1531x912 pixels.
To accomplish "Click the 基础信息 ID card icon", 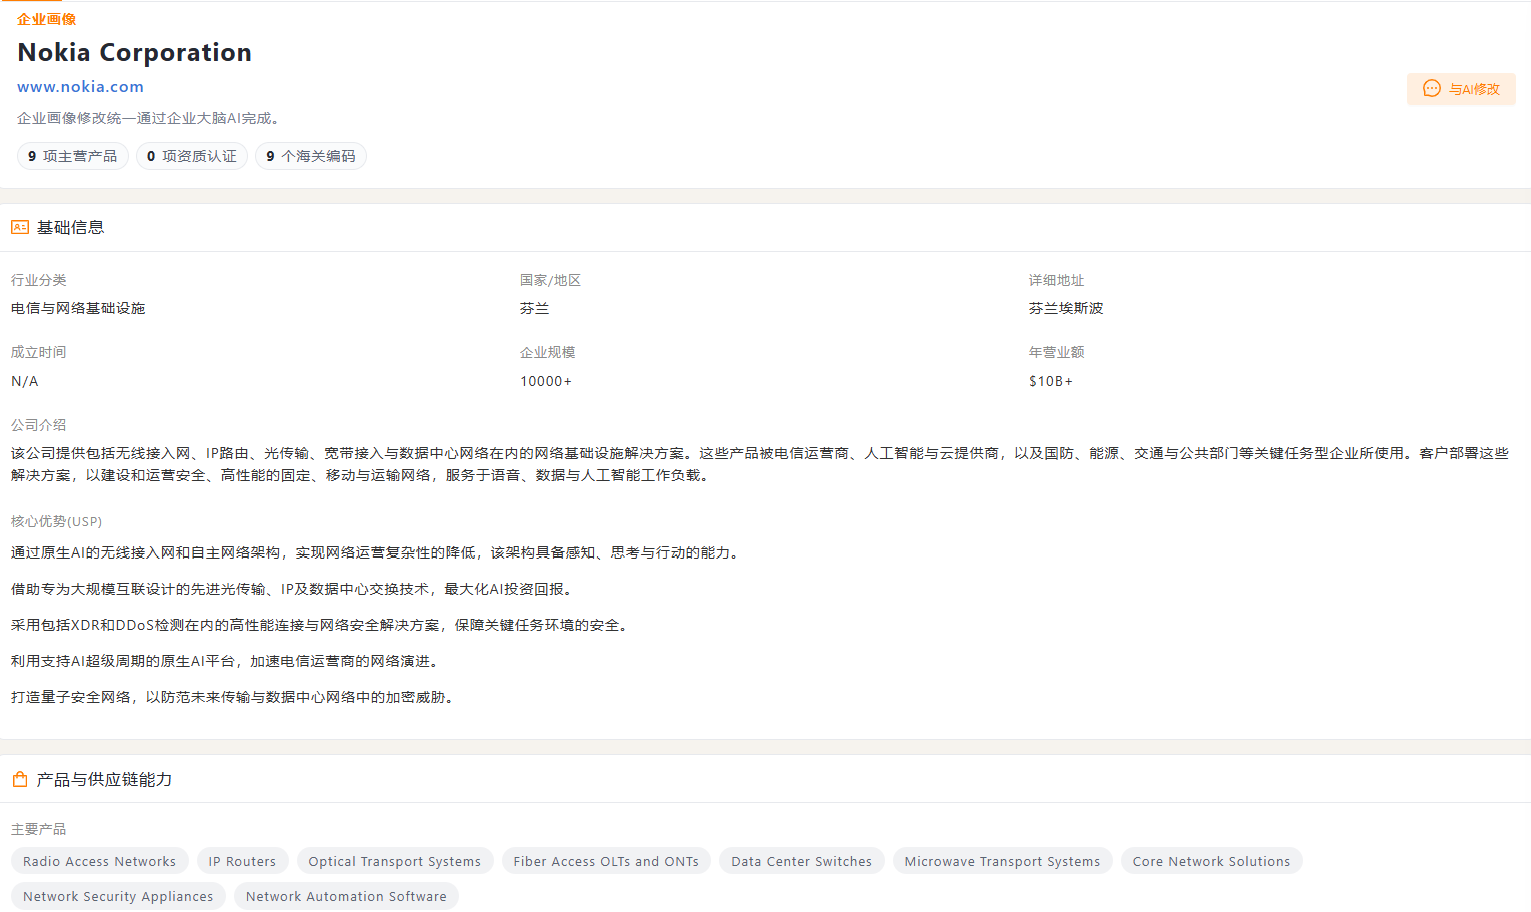I will (x=20, y=227).
